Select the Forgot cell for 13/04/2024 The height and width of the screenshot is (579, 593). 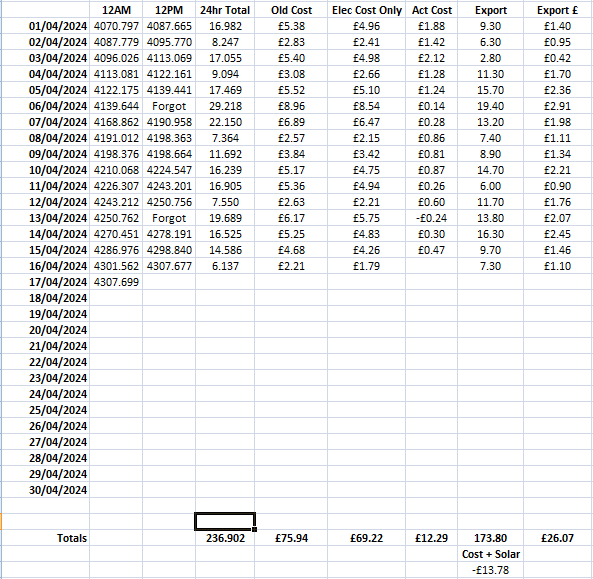[x=169, y=218]
